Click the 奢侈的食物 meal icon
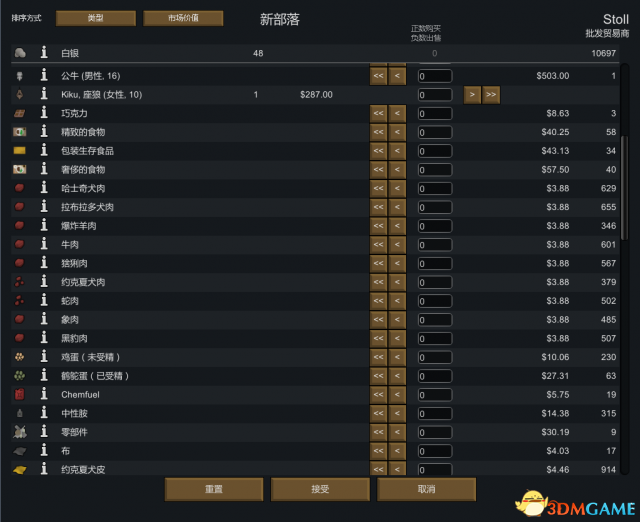The height and width of the screenshot is (522, 640). pyautogui.click(x=20, y=169)
